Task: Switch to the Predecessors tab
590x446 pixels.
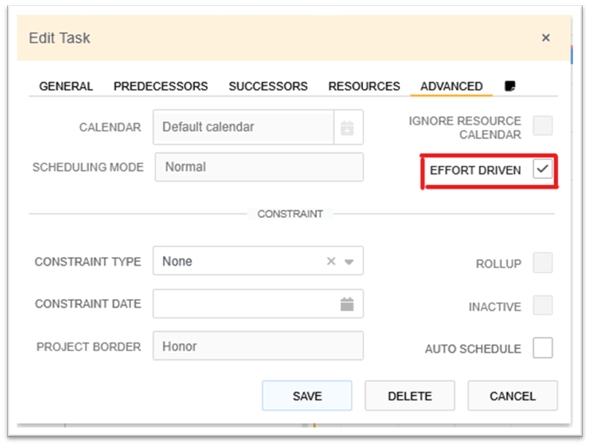Action: coord(161,87)
